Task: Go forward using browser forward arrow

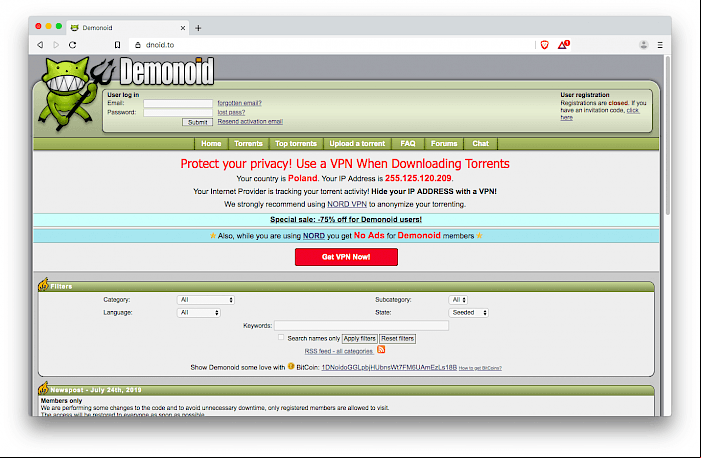Action: (56, 45)
